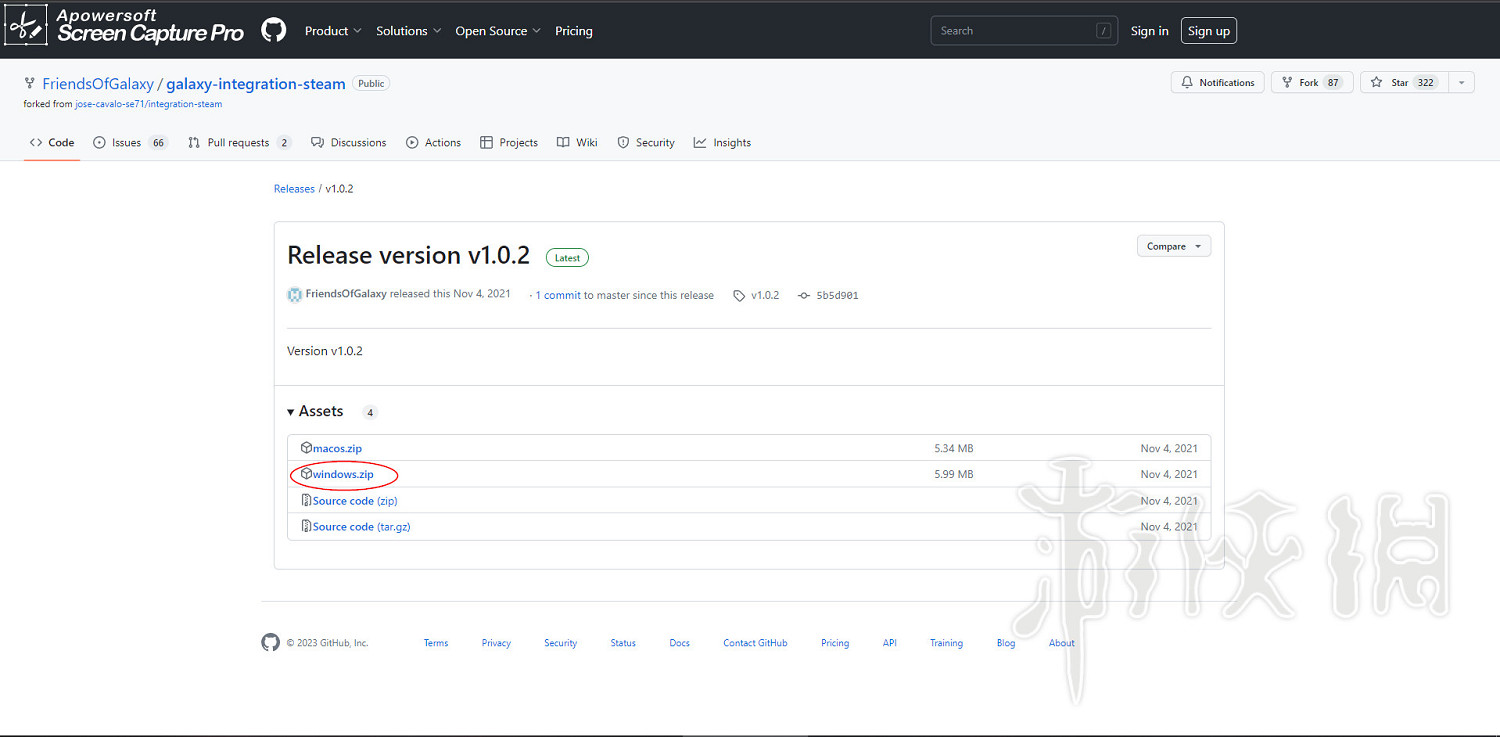Screen dimensions: 1500x737
Task: Click the v1.0.2 tag icon
Action: [739, 296]
